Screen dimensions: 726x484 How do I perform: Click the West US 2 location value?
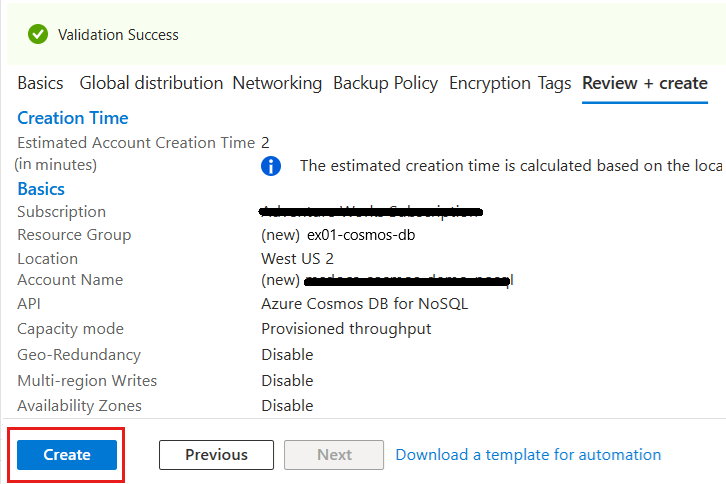(297, 259)
